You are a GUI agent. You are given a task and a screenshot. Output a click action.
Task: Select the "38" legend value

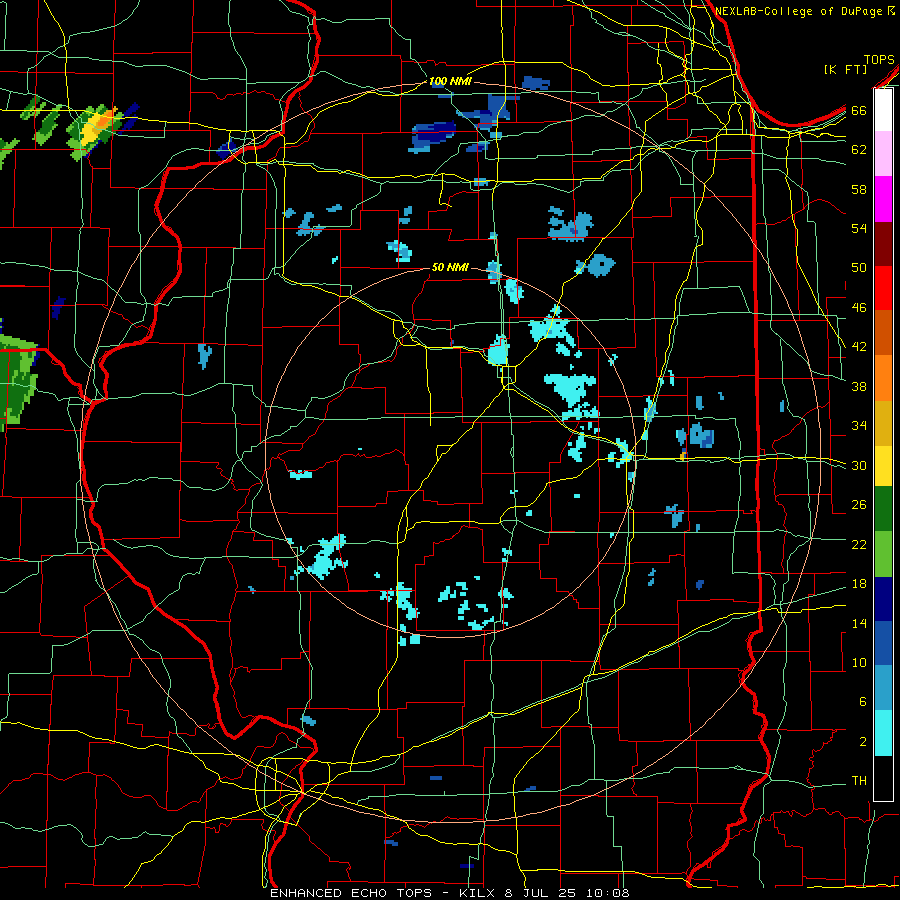[x=859, y=386]
